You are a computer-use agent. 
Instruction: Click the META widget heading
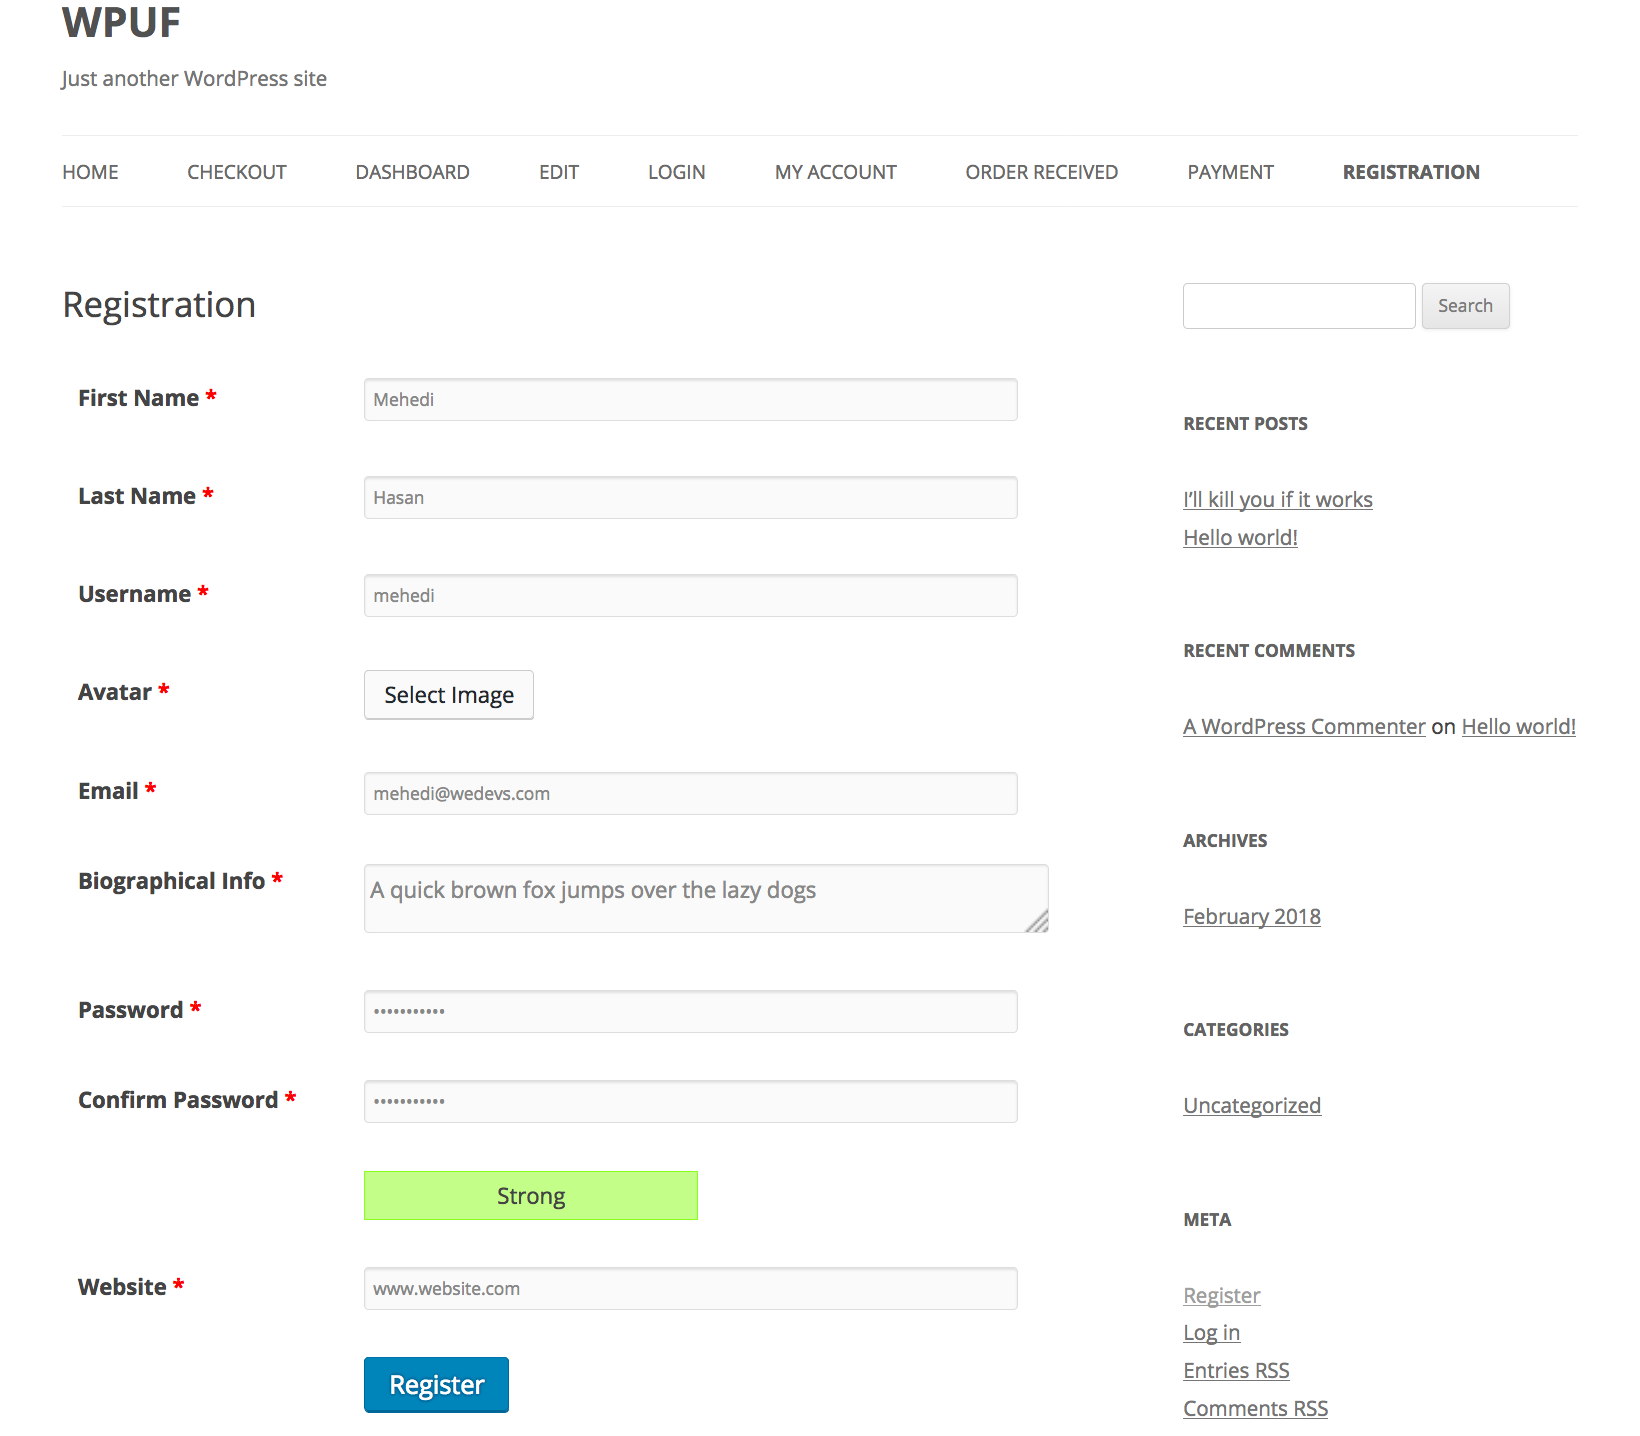(1207, 1220)
